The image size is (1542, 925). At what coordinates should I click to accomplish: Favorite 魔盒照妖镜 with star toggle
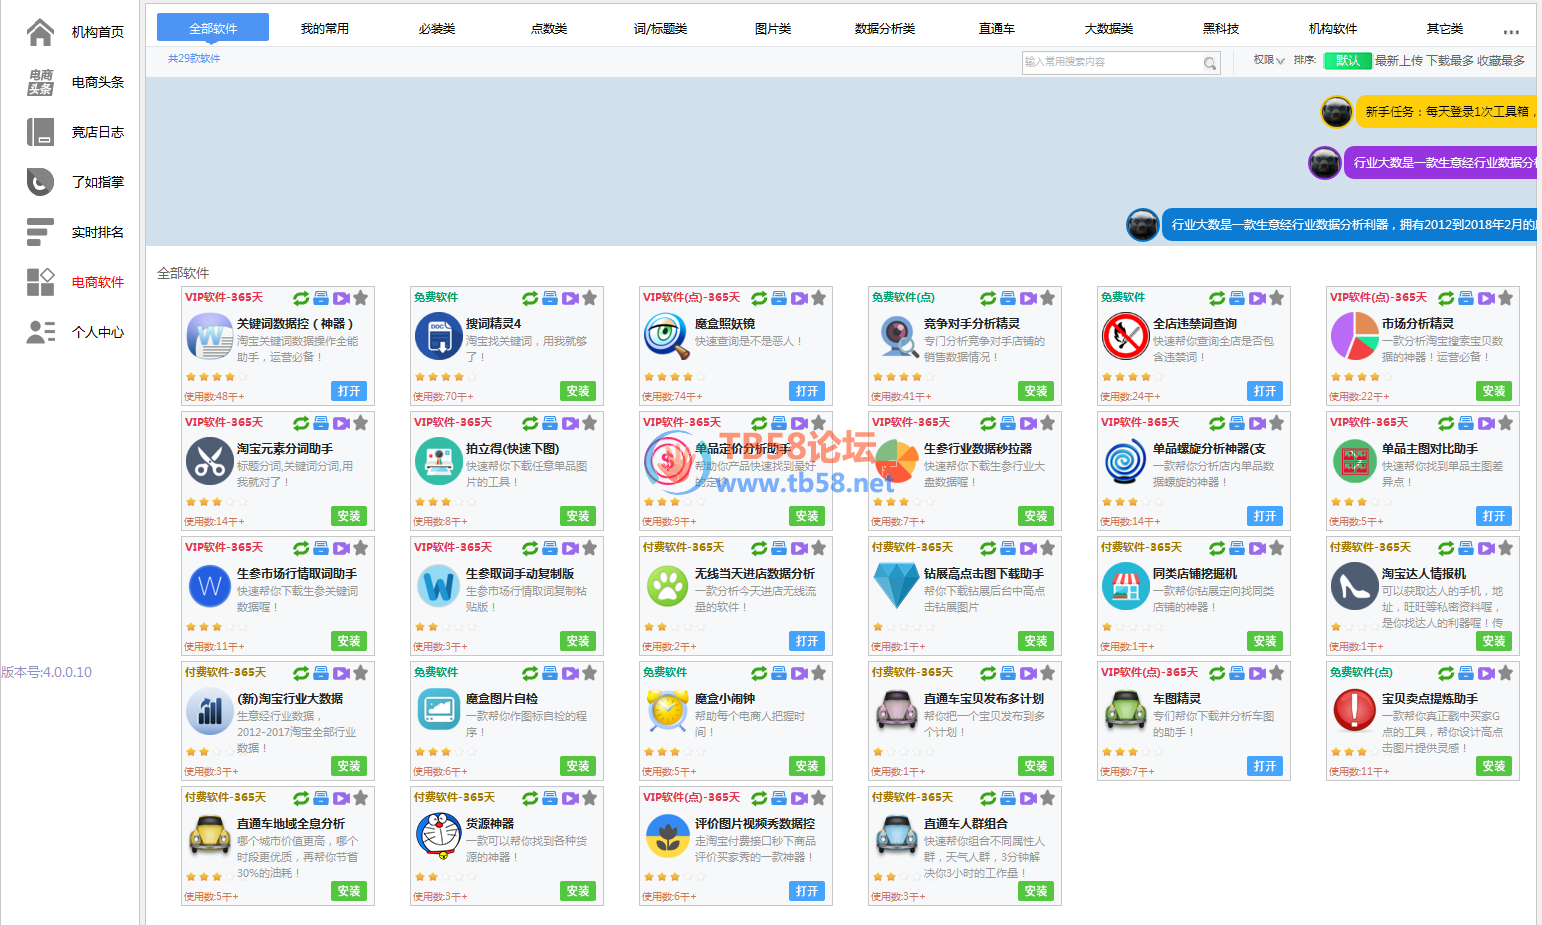click(x=819, y=298)
